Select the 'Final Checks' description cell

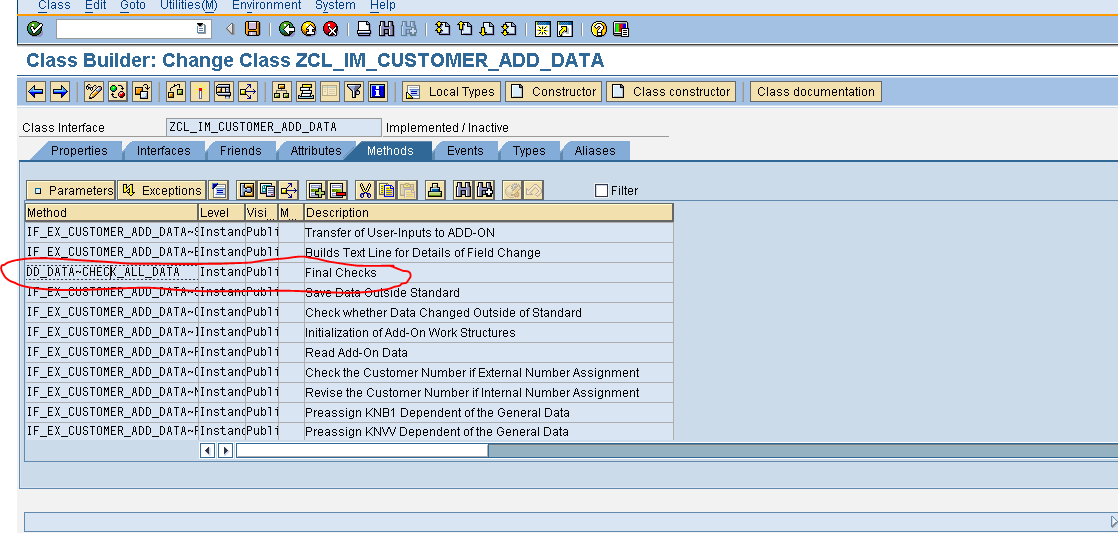tap(488, 272)
